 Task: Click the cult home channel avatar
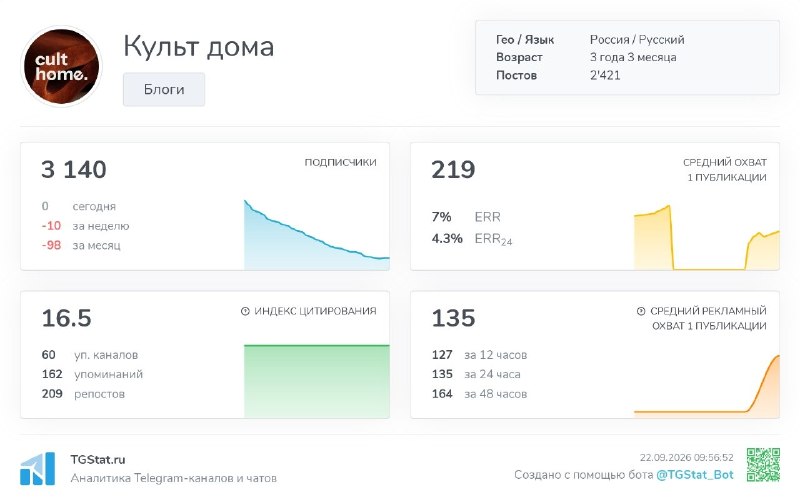(x=61, y=66)
